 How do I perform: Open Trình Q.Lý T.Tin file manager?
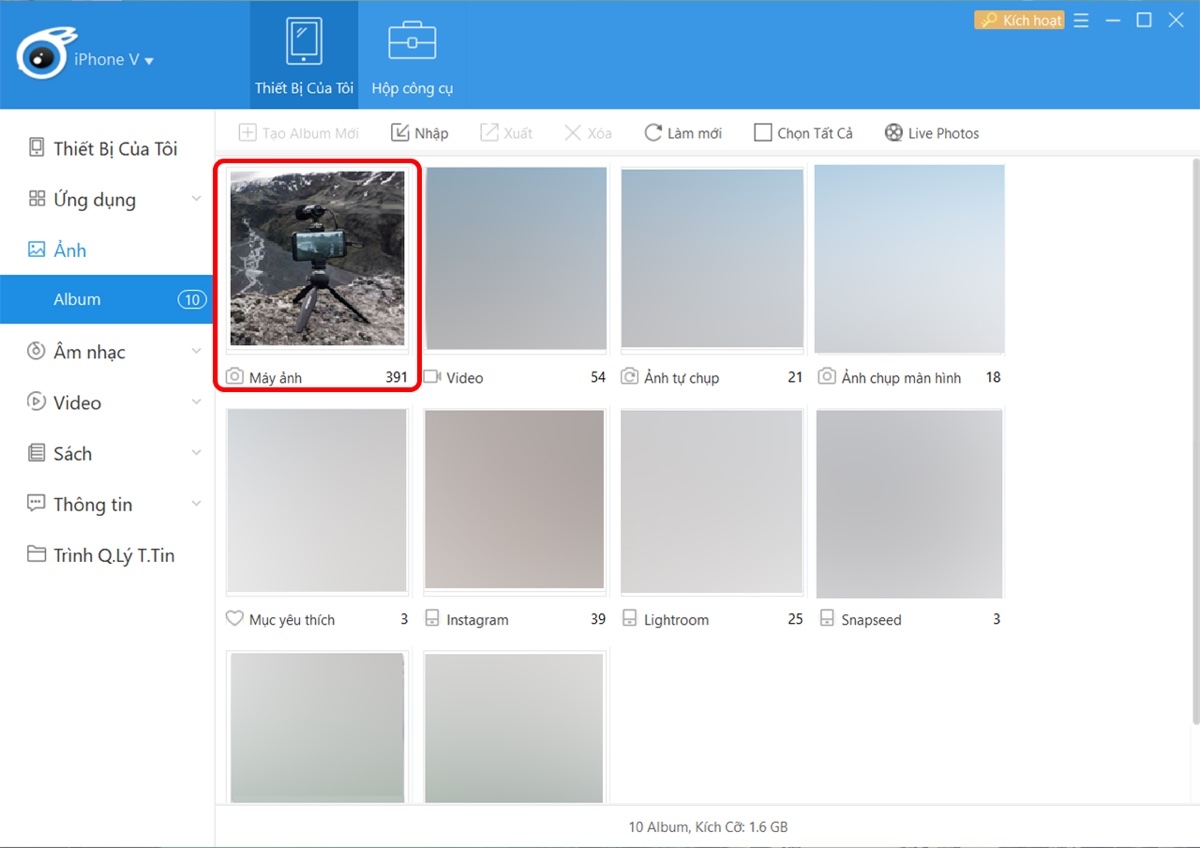100,555
